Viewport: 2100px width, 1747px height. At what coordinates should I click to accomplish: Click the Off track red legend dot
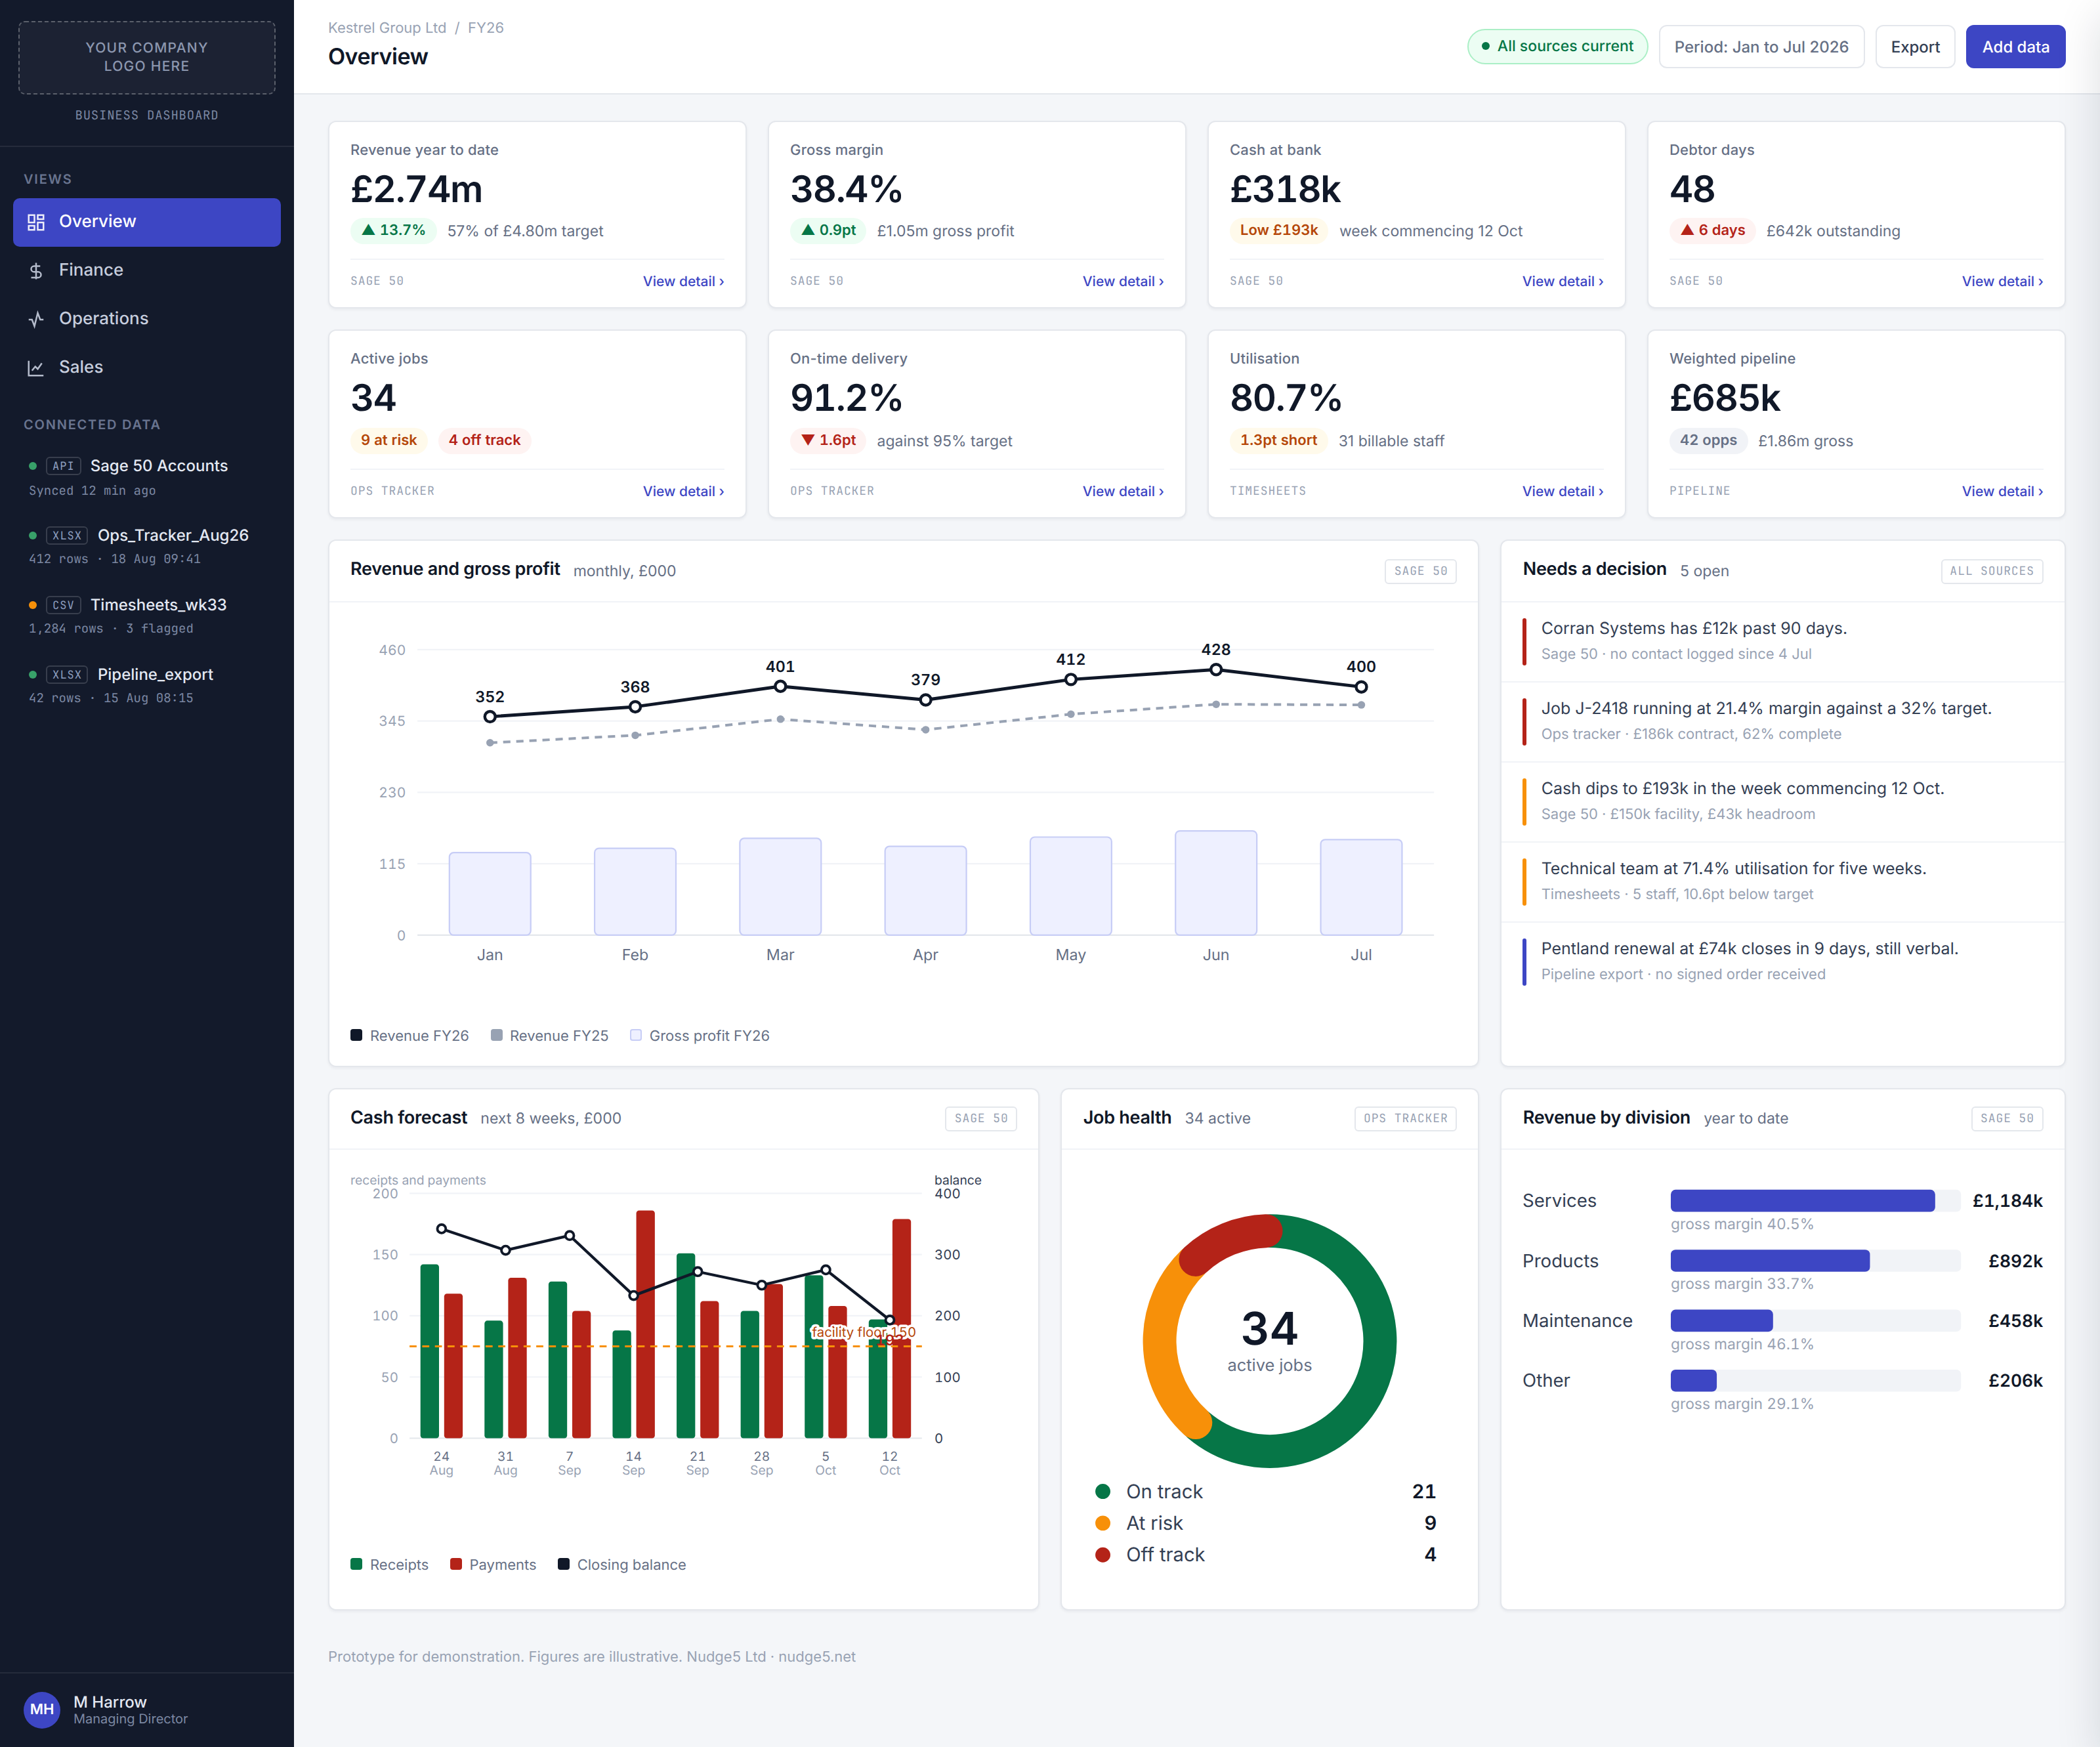[x=1102, y=1555]
